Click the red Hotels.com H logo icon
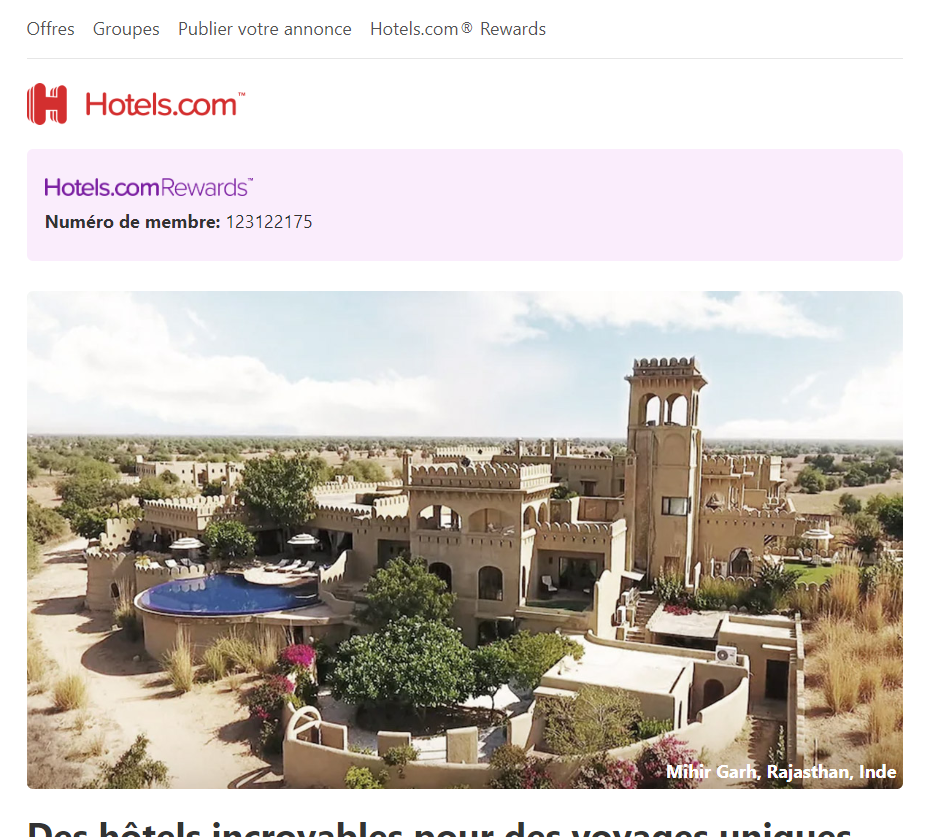Viewport: 929px width, 837px height. click(x=47, y=104)
